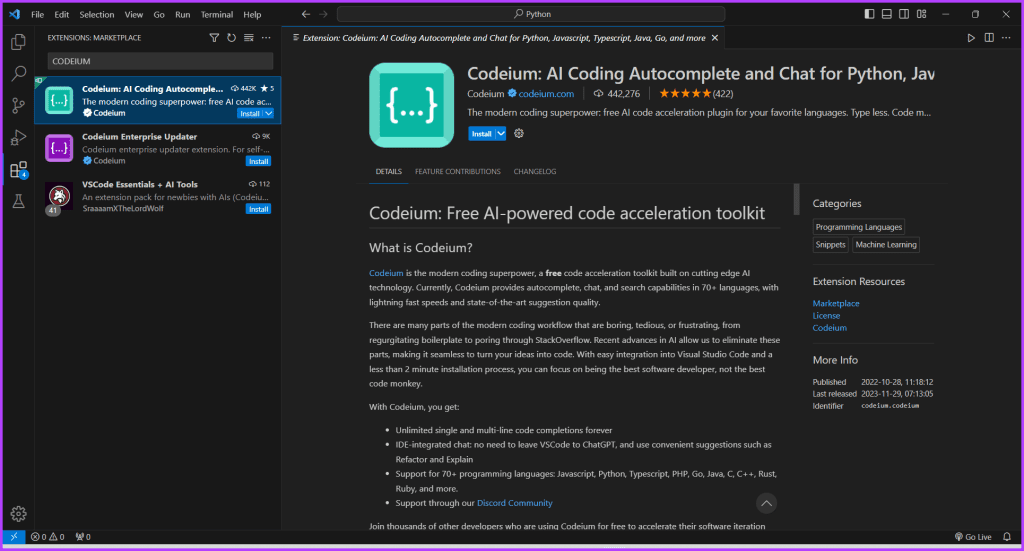Toggle the primary side bar layout icon
Image resolution: width=1024 pixels, height=551 pixels.
pos(869,14)
